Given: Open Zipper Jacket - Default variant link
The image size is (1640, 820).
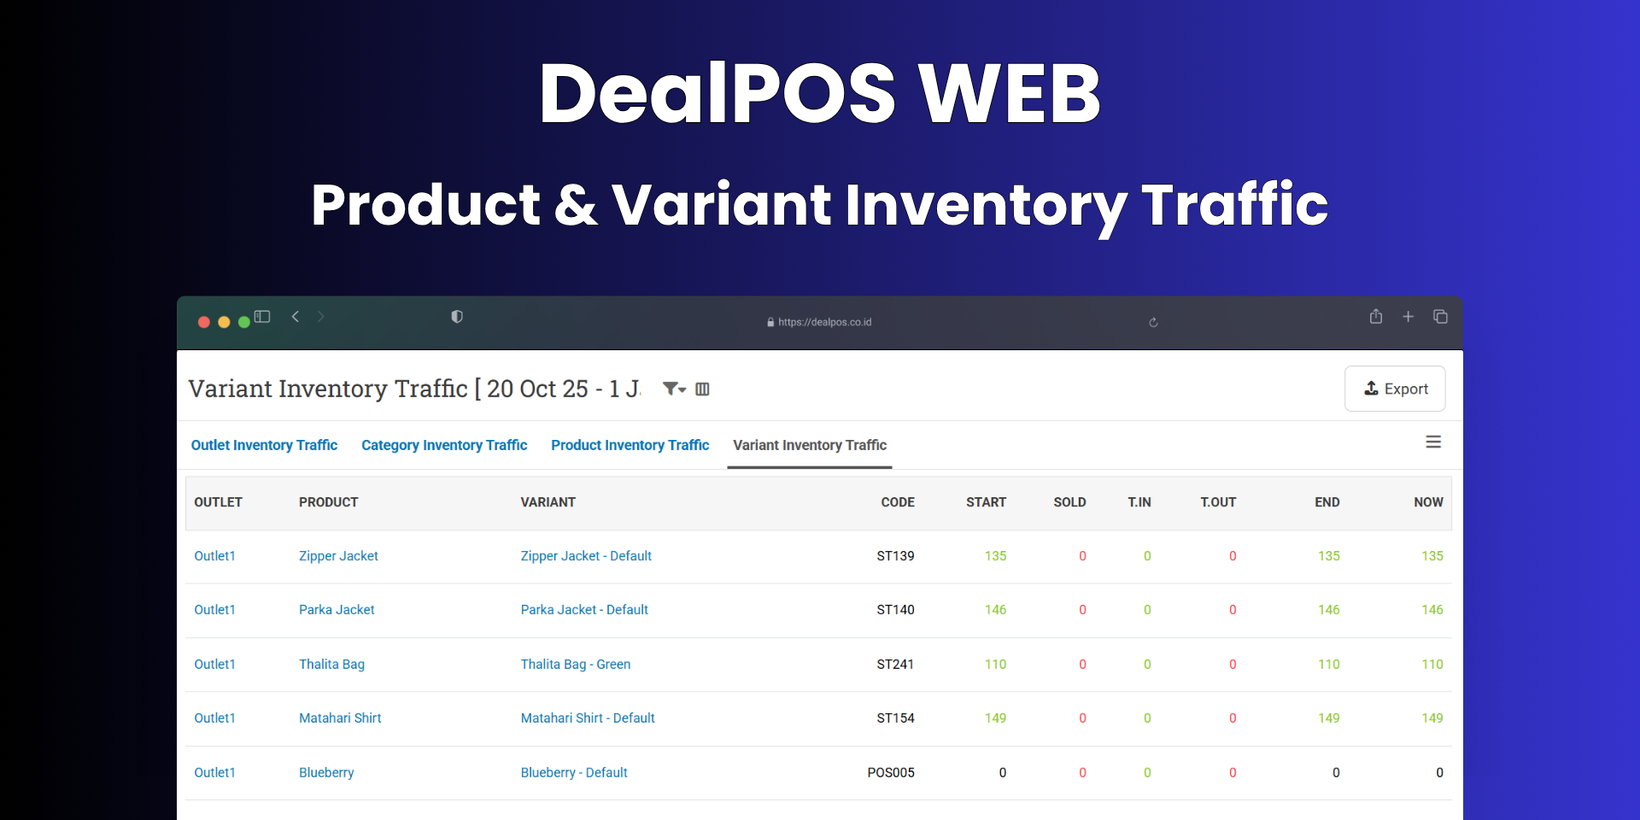Looking at the screenshot, I should tap(586, 556).
